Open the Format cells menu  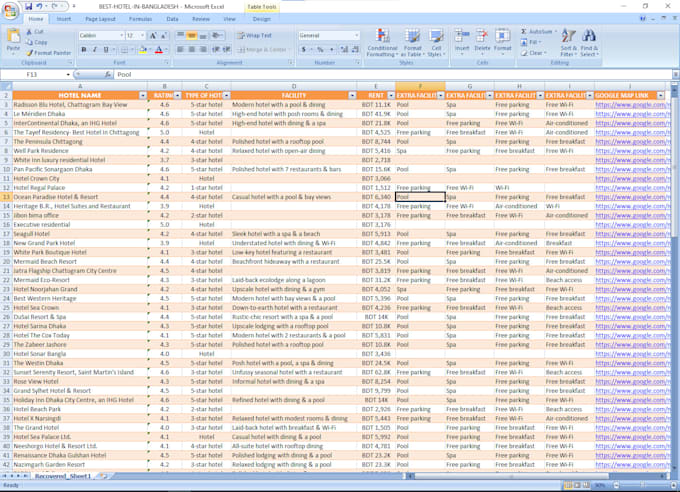(x=503, y=42)
